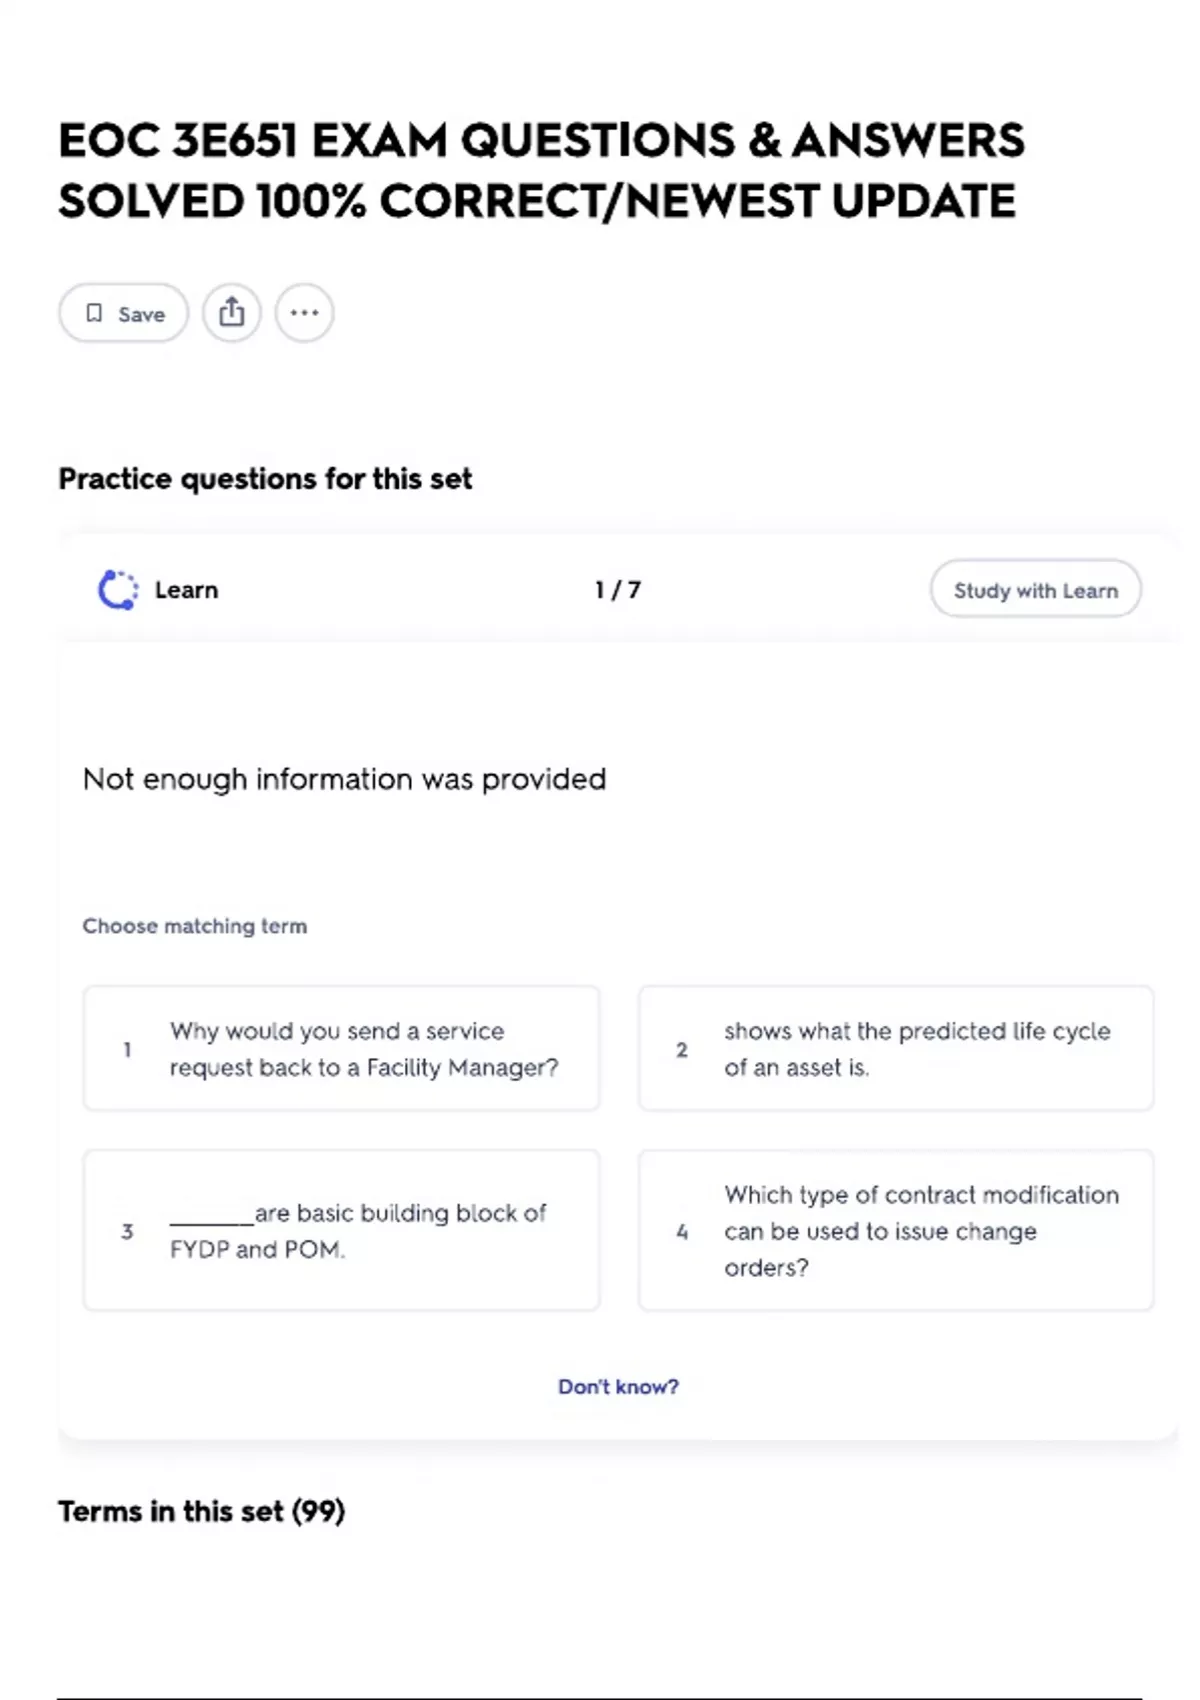
Task: Click the Not enough information prompt text
Action: click(x=344, y=779)
